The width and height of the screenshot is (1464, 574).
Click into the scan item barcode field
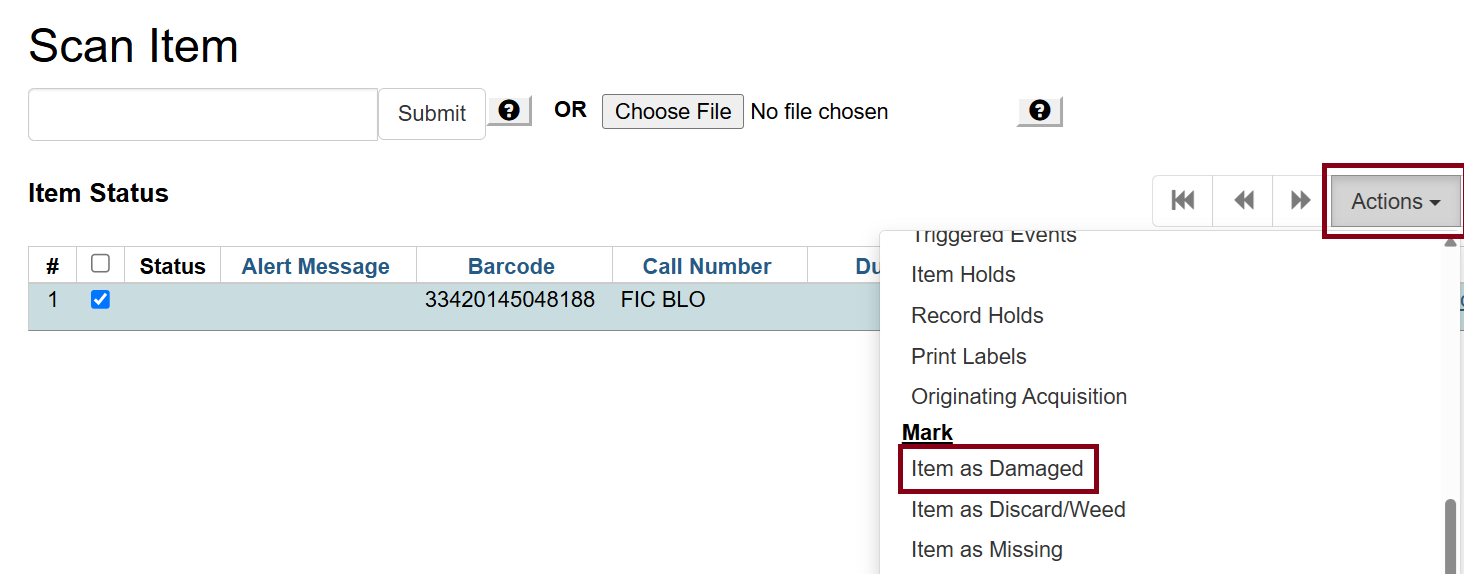tap(203, 114)
